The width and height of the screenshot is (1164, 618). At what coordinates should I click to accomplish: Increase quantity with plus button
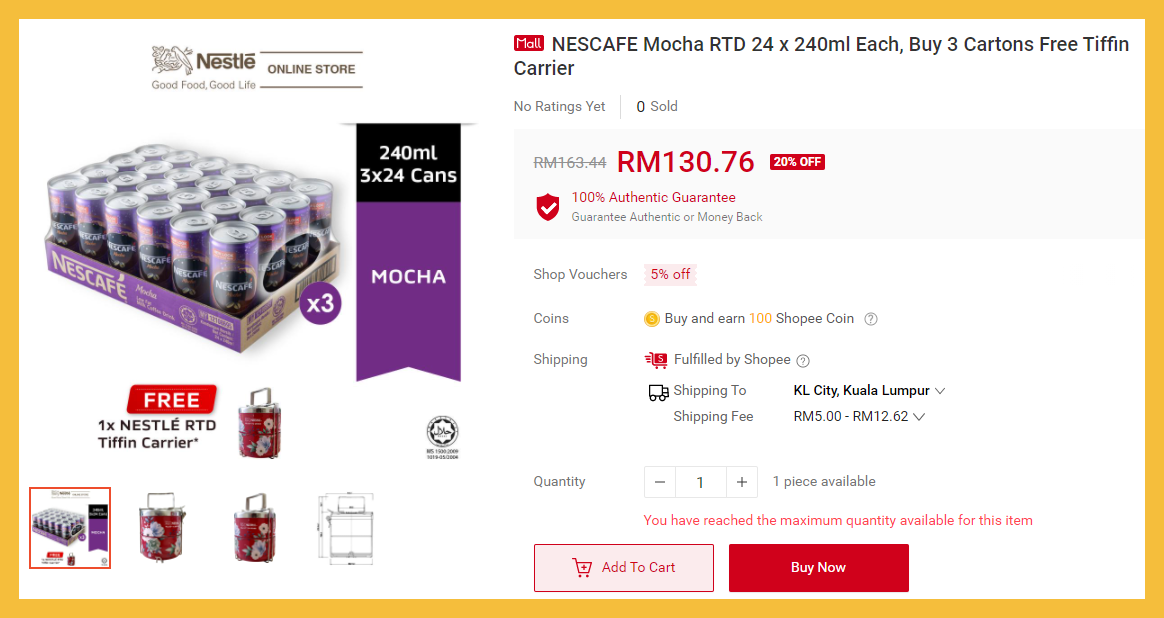(x=741, y=482)
